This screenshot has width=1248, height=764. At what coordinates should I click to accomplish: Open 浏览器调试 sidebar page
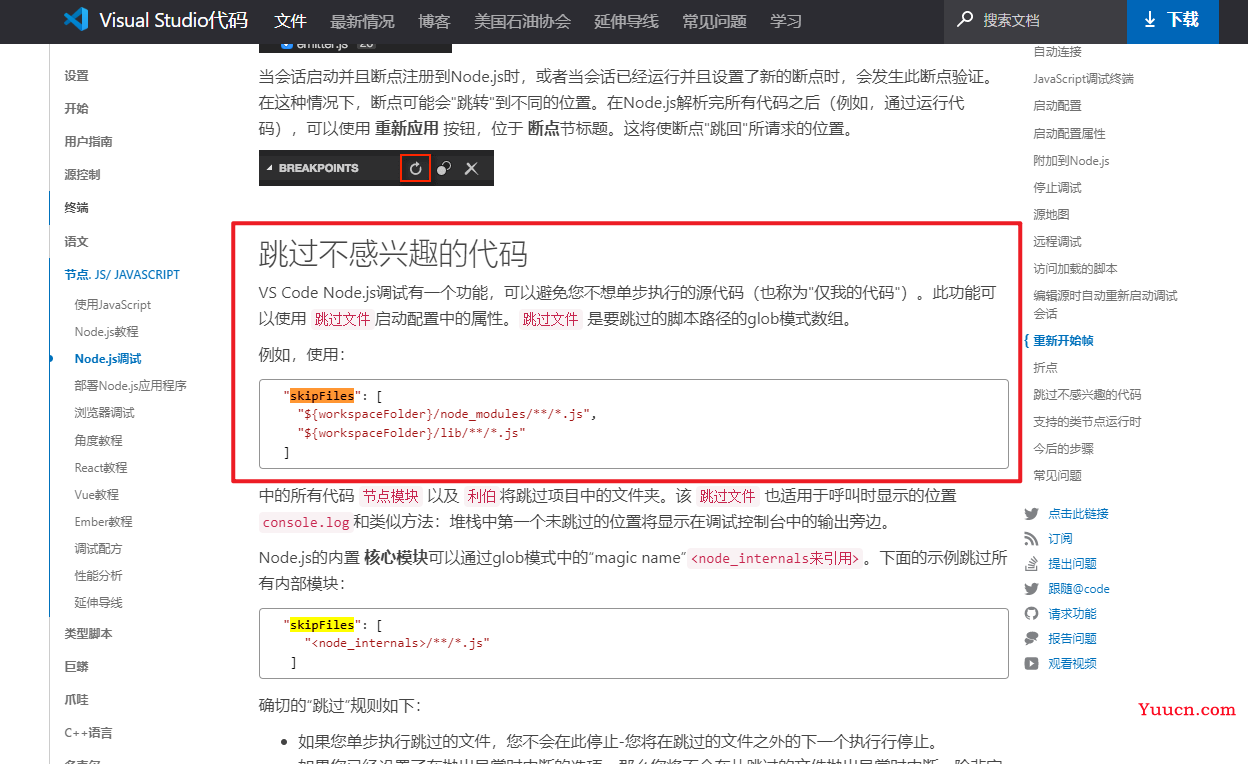point(104,412)
